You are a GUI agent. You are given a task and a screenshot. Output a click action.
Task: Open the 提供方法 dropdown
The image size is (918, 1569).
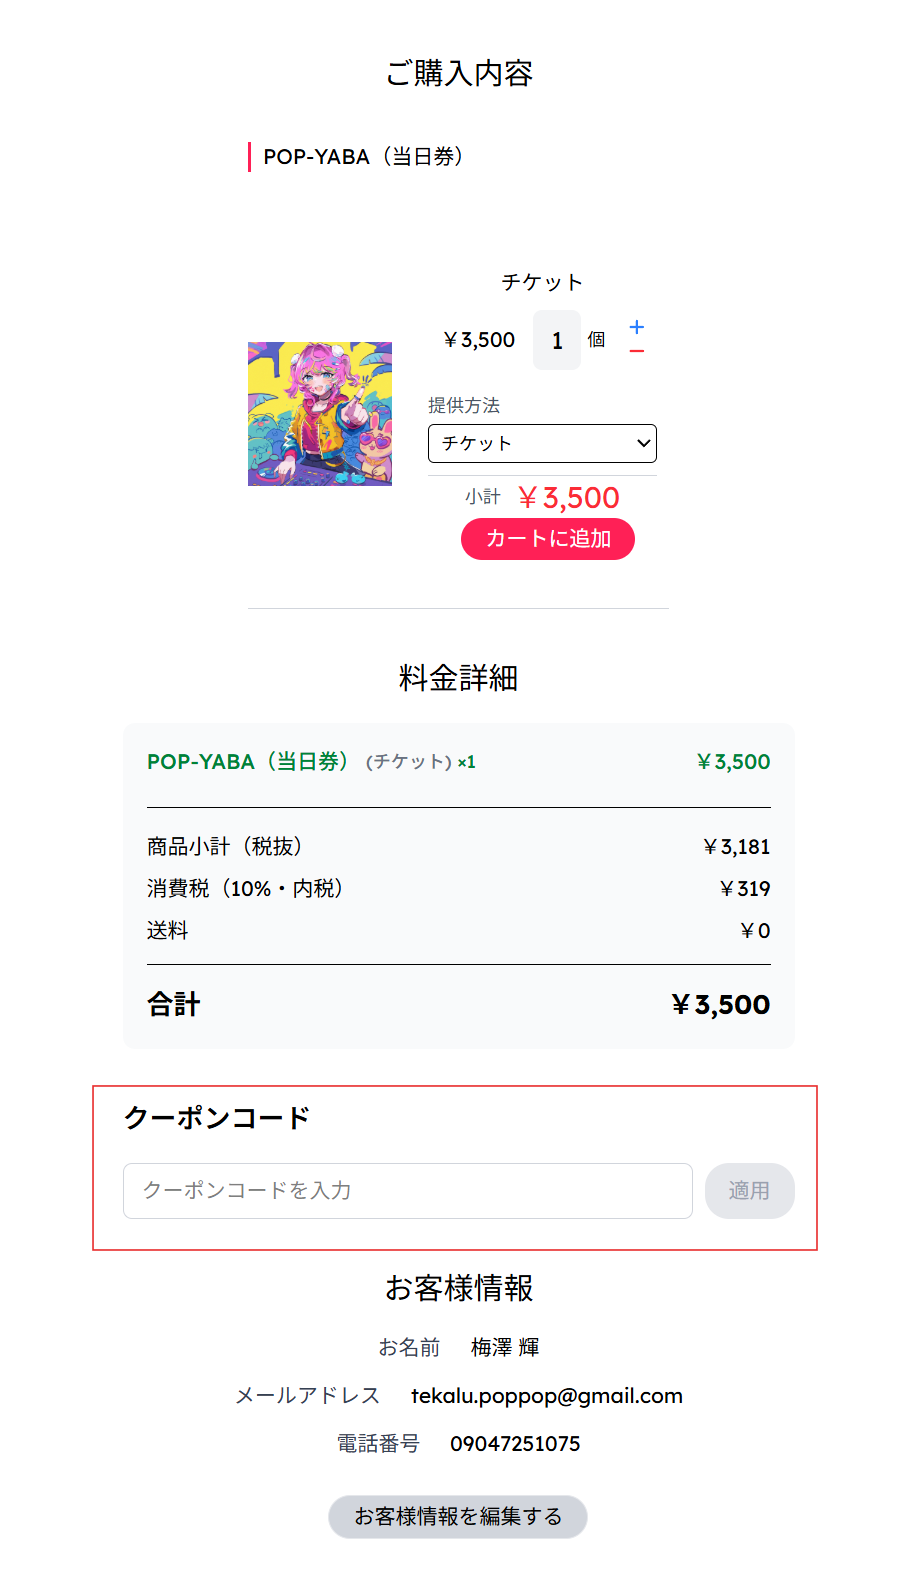[542, 444]
